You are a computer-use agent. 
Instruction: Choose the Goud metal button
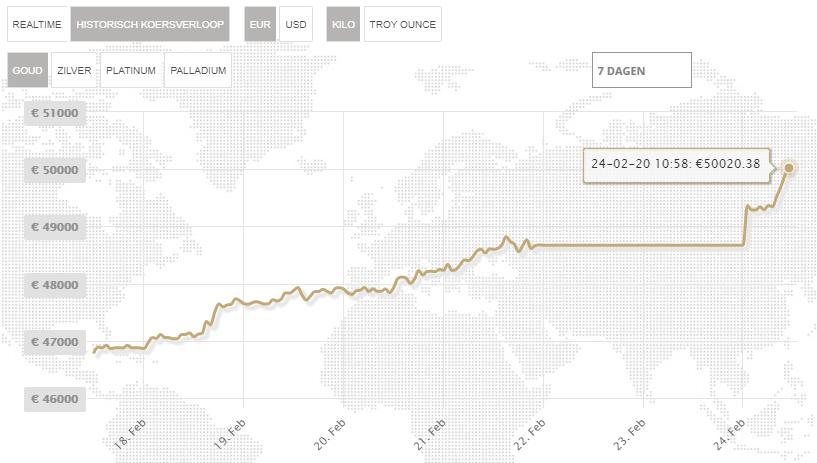point(27,71)
